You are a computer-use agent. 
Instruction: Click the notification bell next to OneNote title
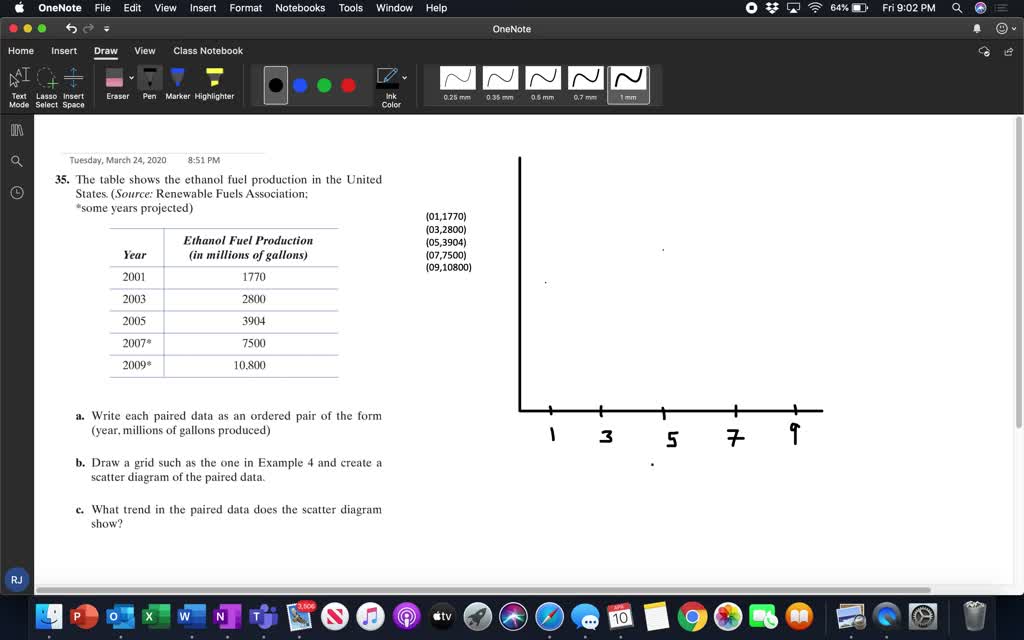(x=977, y=29)
